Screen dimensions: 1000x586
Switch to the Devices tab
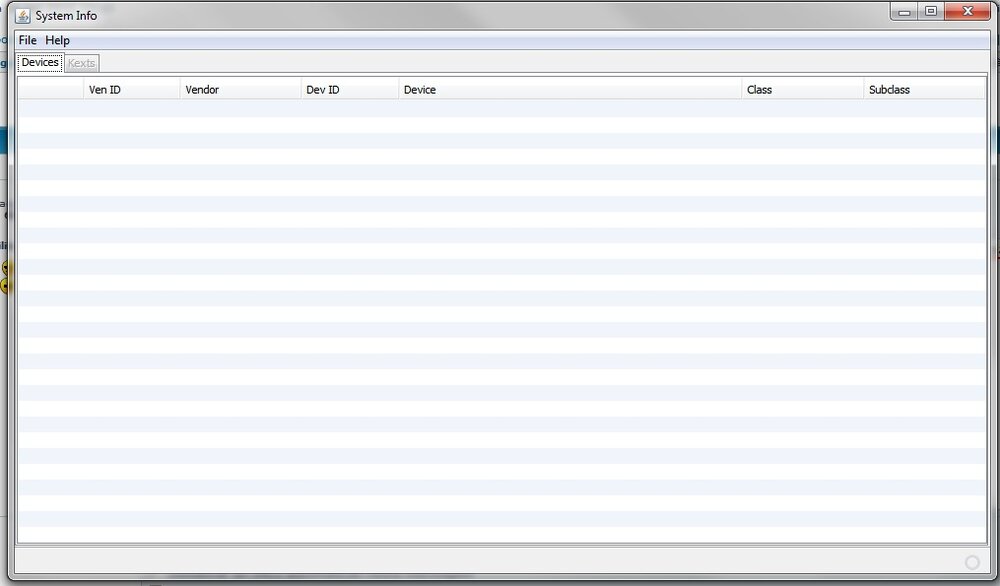click(40, 63)
